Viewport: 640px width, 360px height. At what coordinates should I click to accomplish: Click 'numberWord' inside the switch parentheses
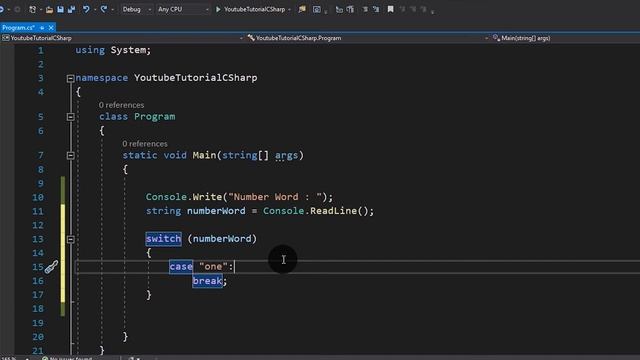(222, 239)
